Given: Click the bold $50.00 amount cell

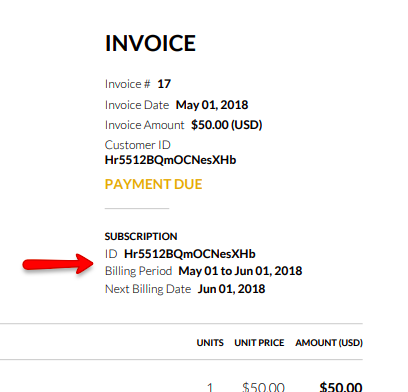Looking at the screenshot, I should pos(341,387).
